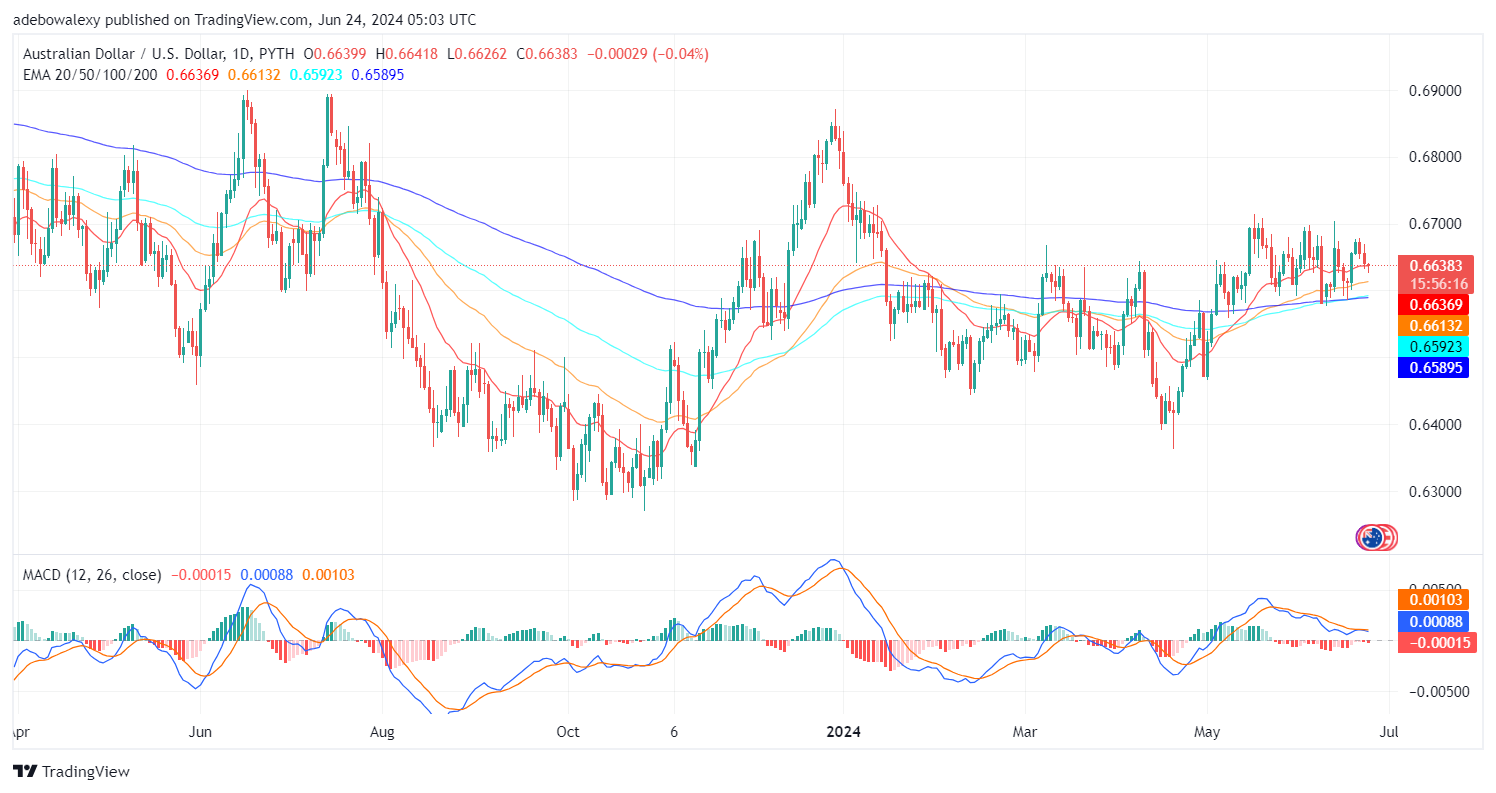Image resolution: width=1496 pixels, height=793 pixels.
Task: Click the price change -0.00029 (-0.04%)
Action: pyautogui.click(x=650, y=53)
